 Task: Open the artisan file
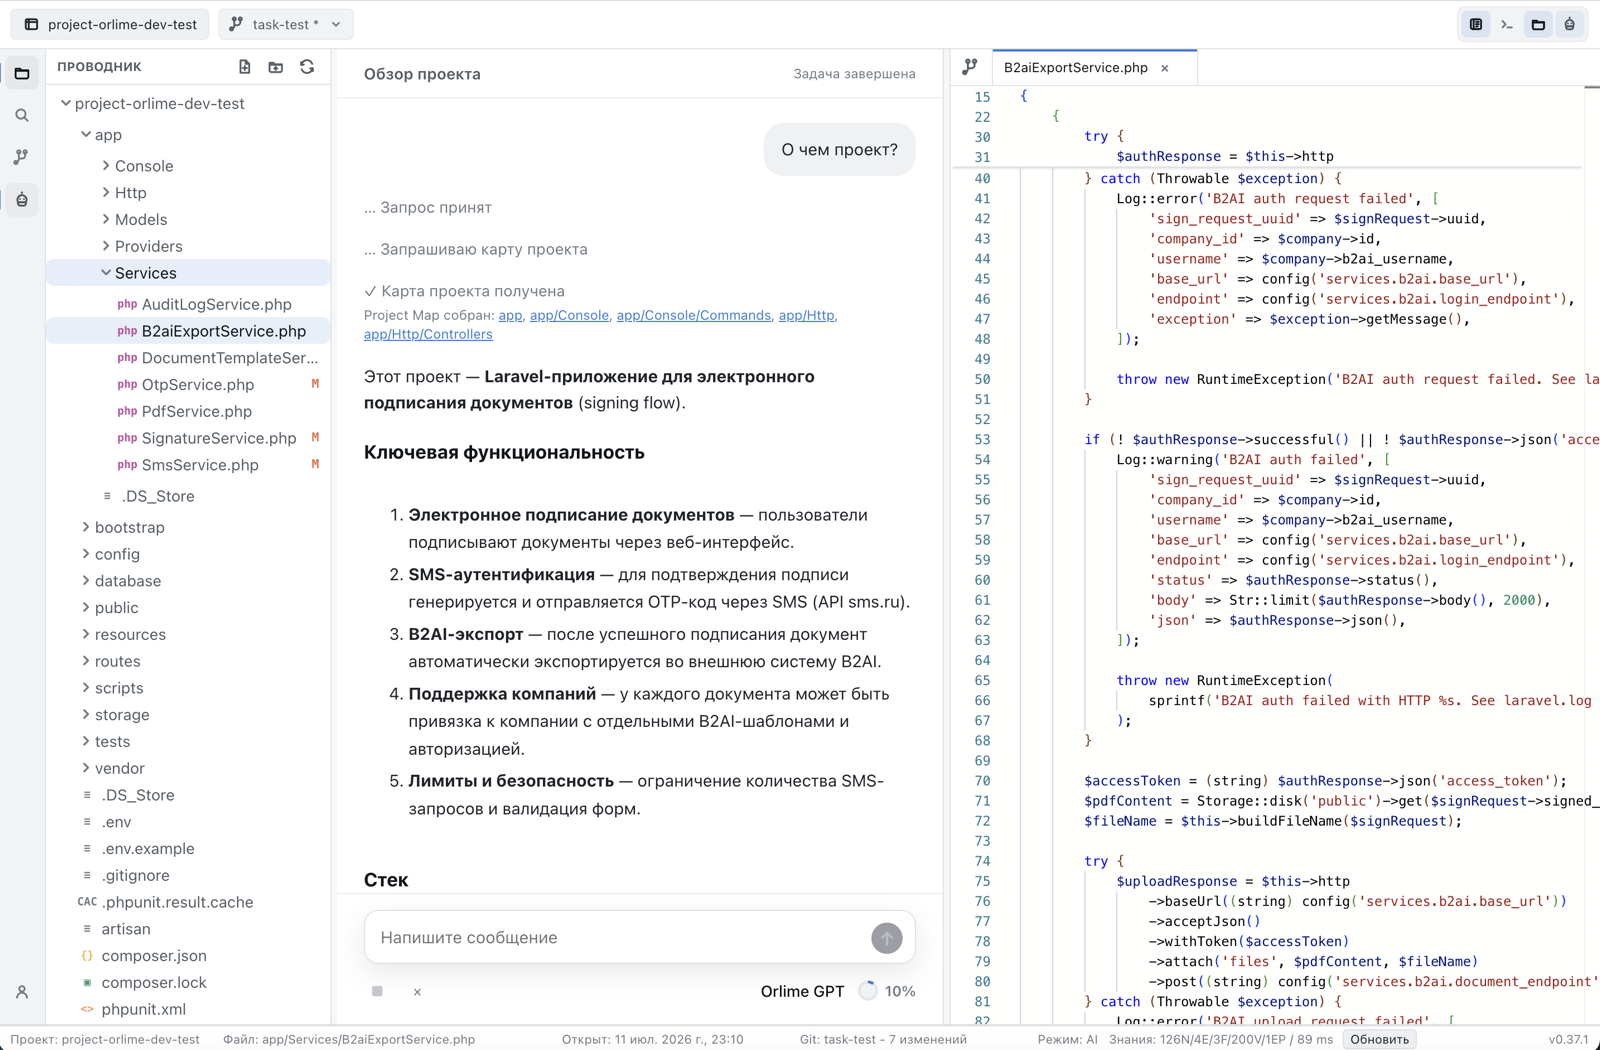pos(190,929)
